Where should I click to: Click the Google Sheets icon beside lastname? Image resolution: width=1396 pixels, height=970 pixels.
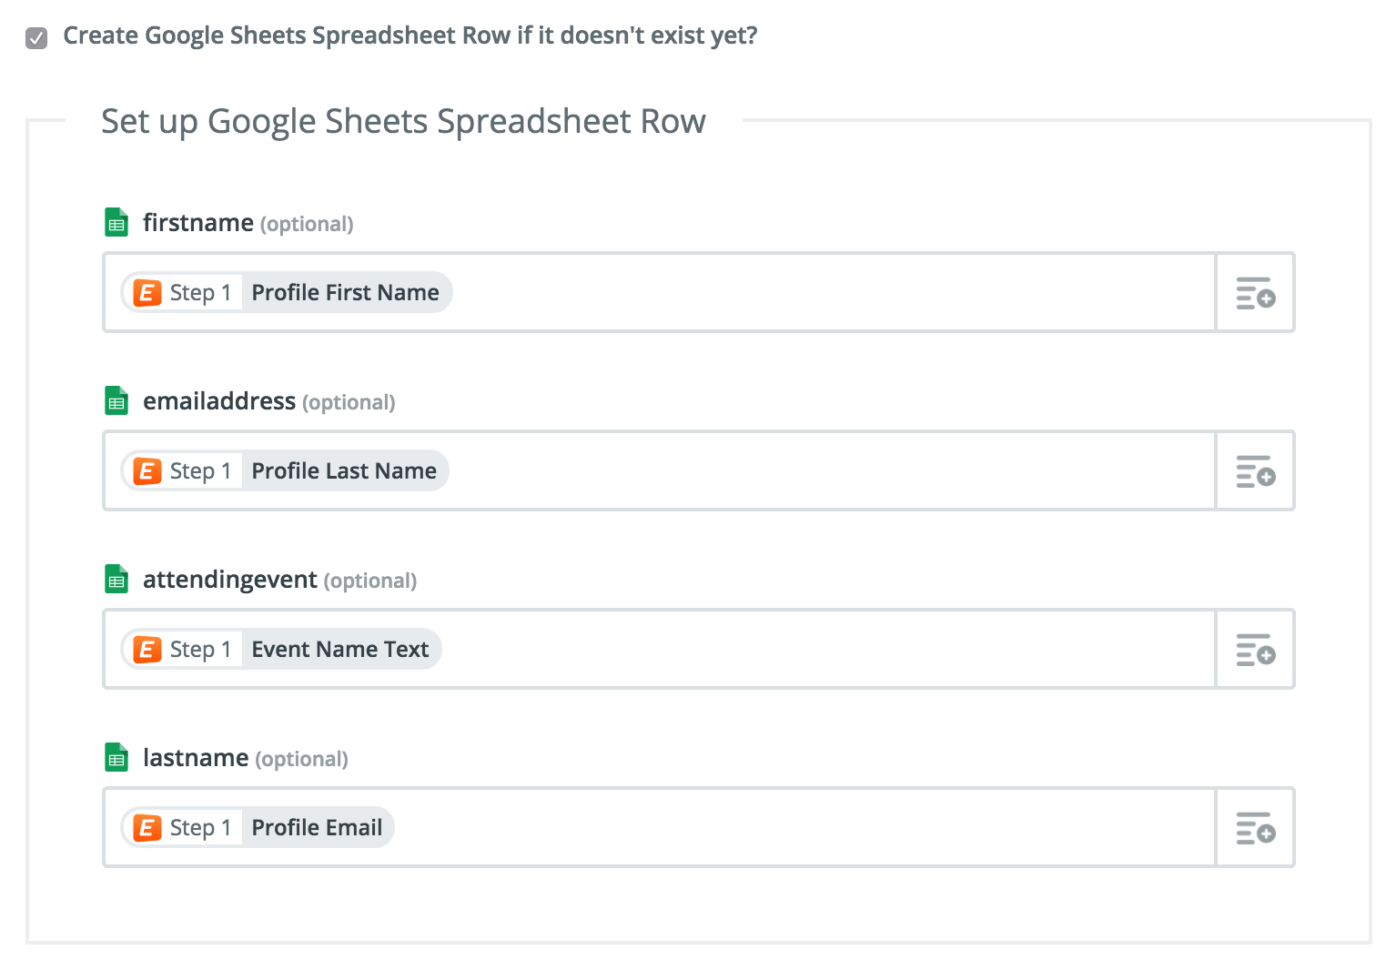click(x=116, y=757)
